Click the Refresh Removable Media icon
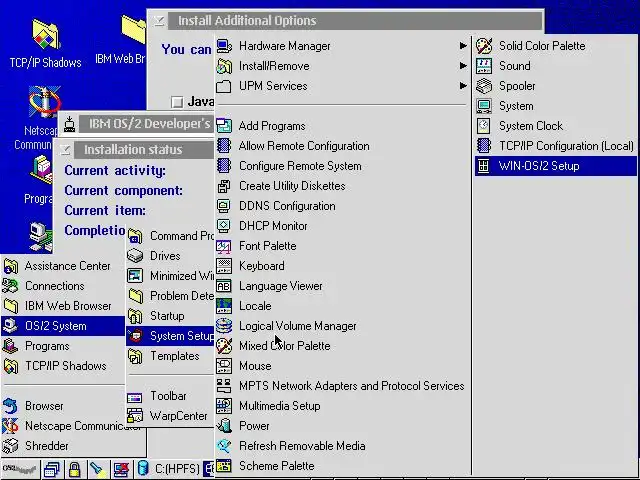The height and width of the screenshot is (480, 640). click(224, 446)
